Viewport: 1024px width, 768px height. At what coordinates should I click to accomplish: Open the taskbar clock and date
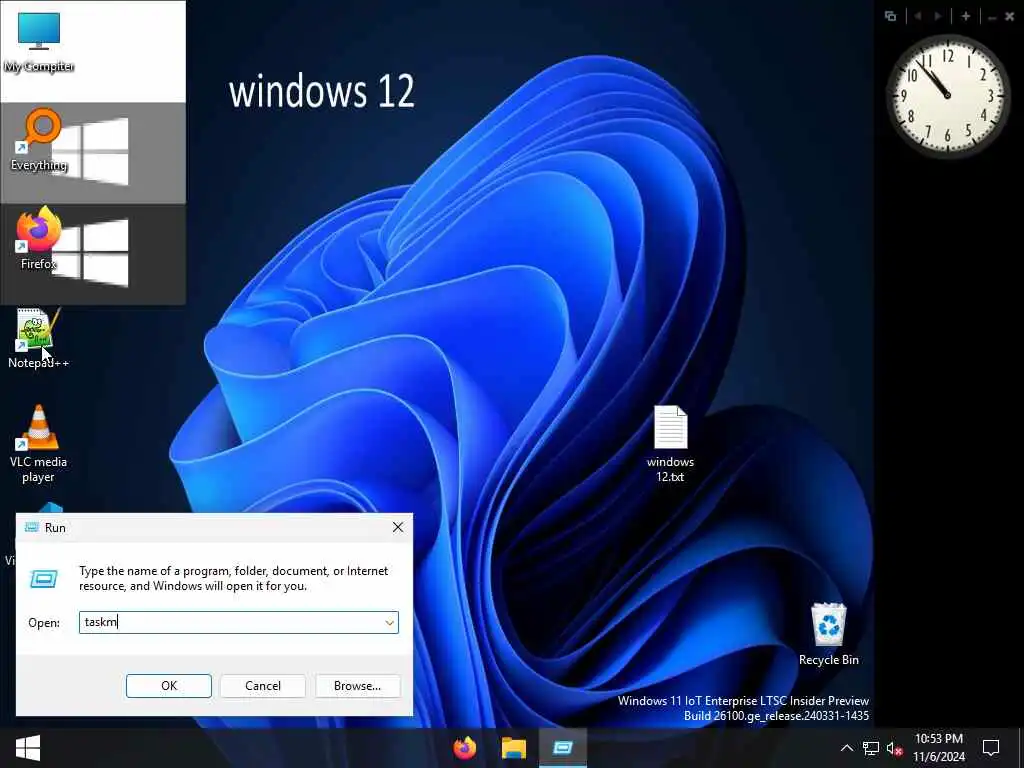click(938, 748)
